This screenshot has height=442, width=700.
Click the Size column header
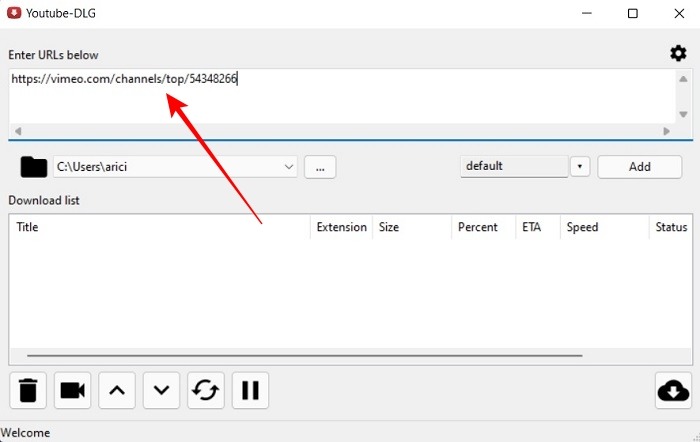[x=412, y=227]
